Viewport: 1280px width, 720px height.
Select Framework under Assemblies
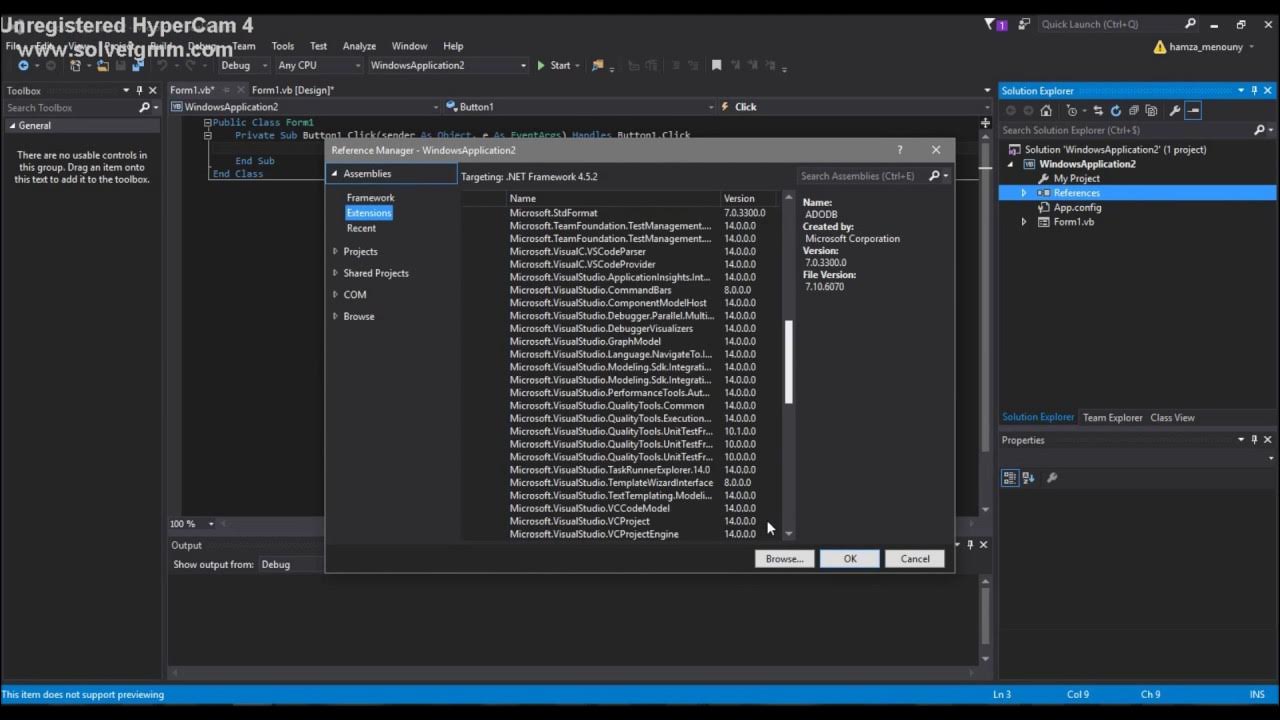tap(370, 198)
